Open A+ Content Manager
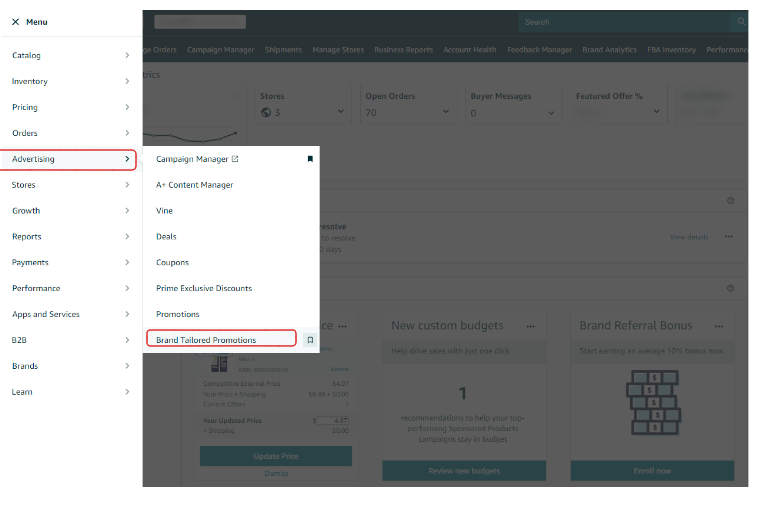This screenshot has height=517, width=764. click(194, 185)
